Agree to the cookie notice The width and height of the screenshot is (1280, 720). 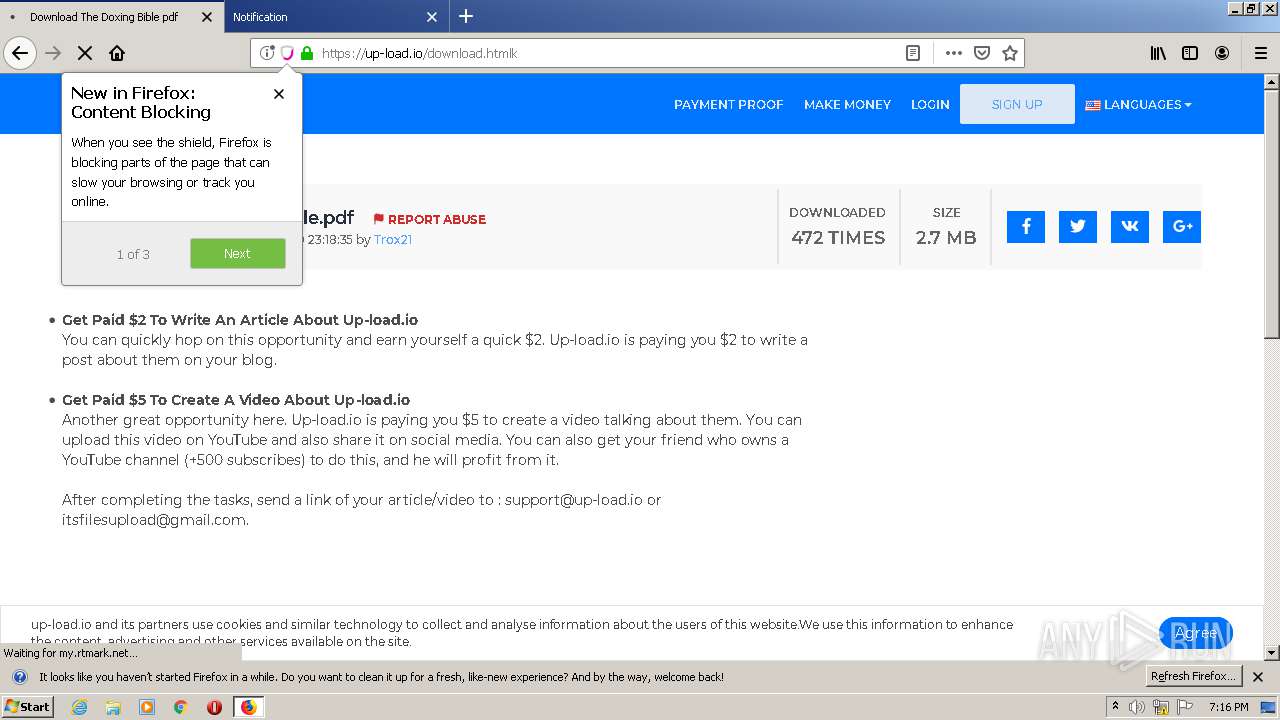1195,633
